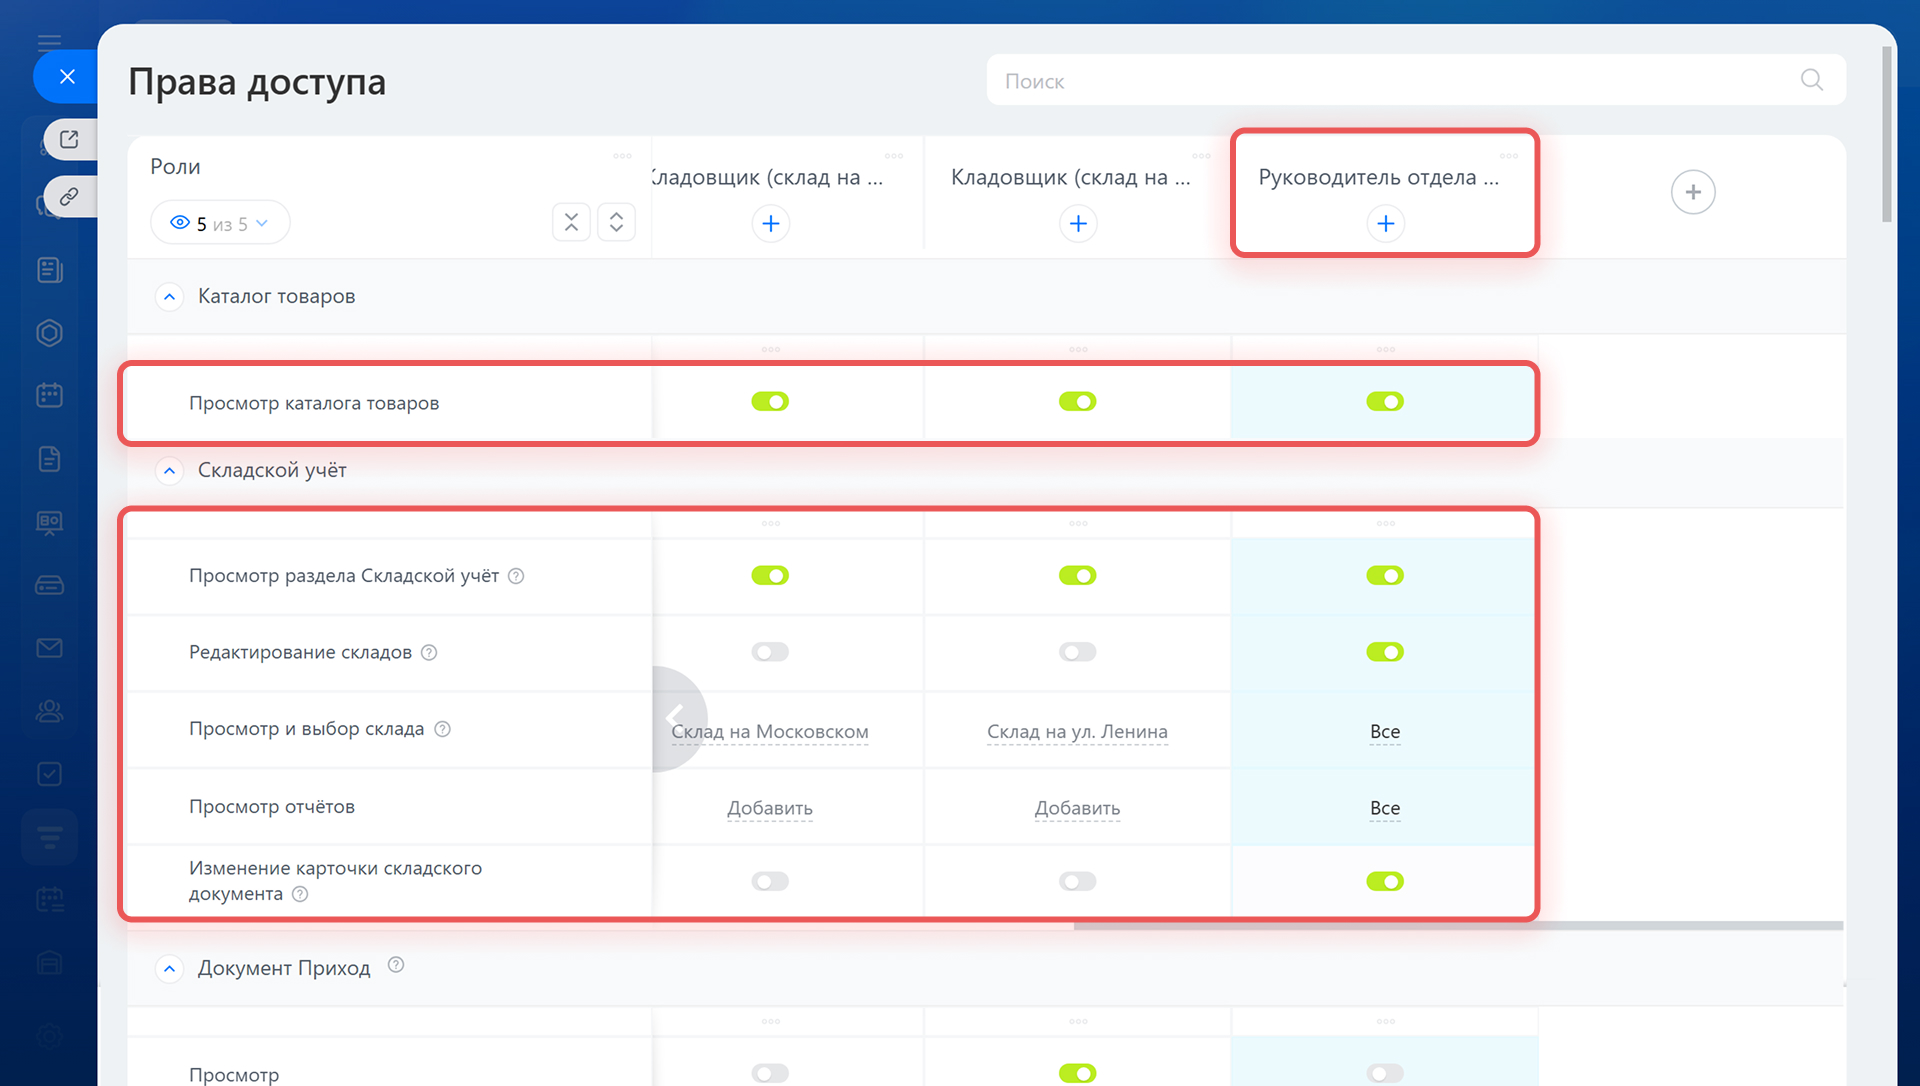This screenshot has height=1086, width=1920.
Task: Click the expand all rows icon
Action: coord(616,222)
